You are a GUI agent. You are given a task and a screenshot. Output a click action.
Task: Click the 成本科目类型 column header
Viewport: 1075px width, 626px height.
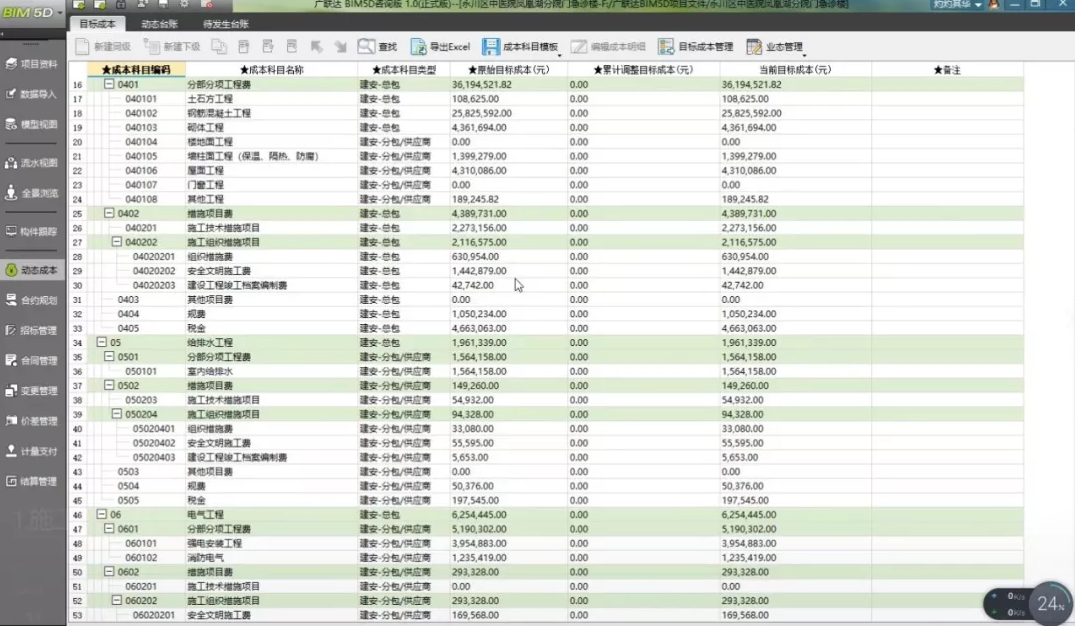(404, 70)
